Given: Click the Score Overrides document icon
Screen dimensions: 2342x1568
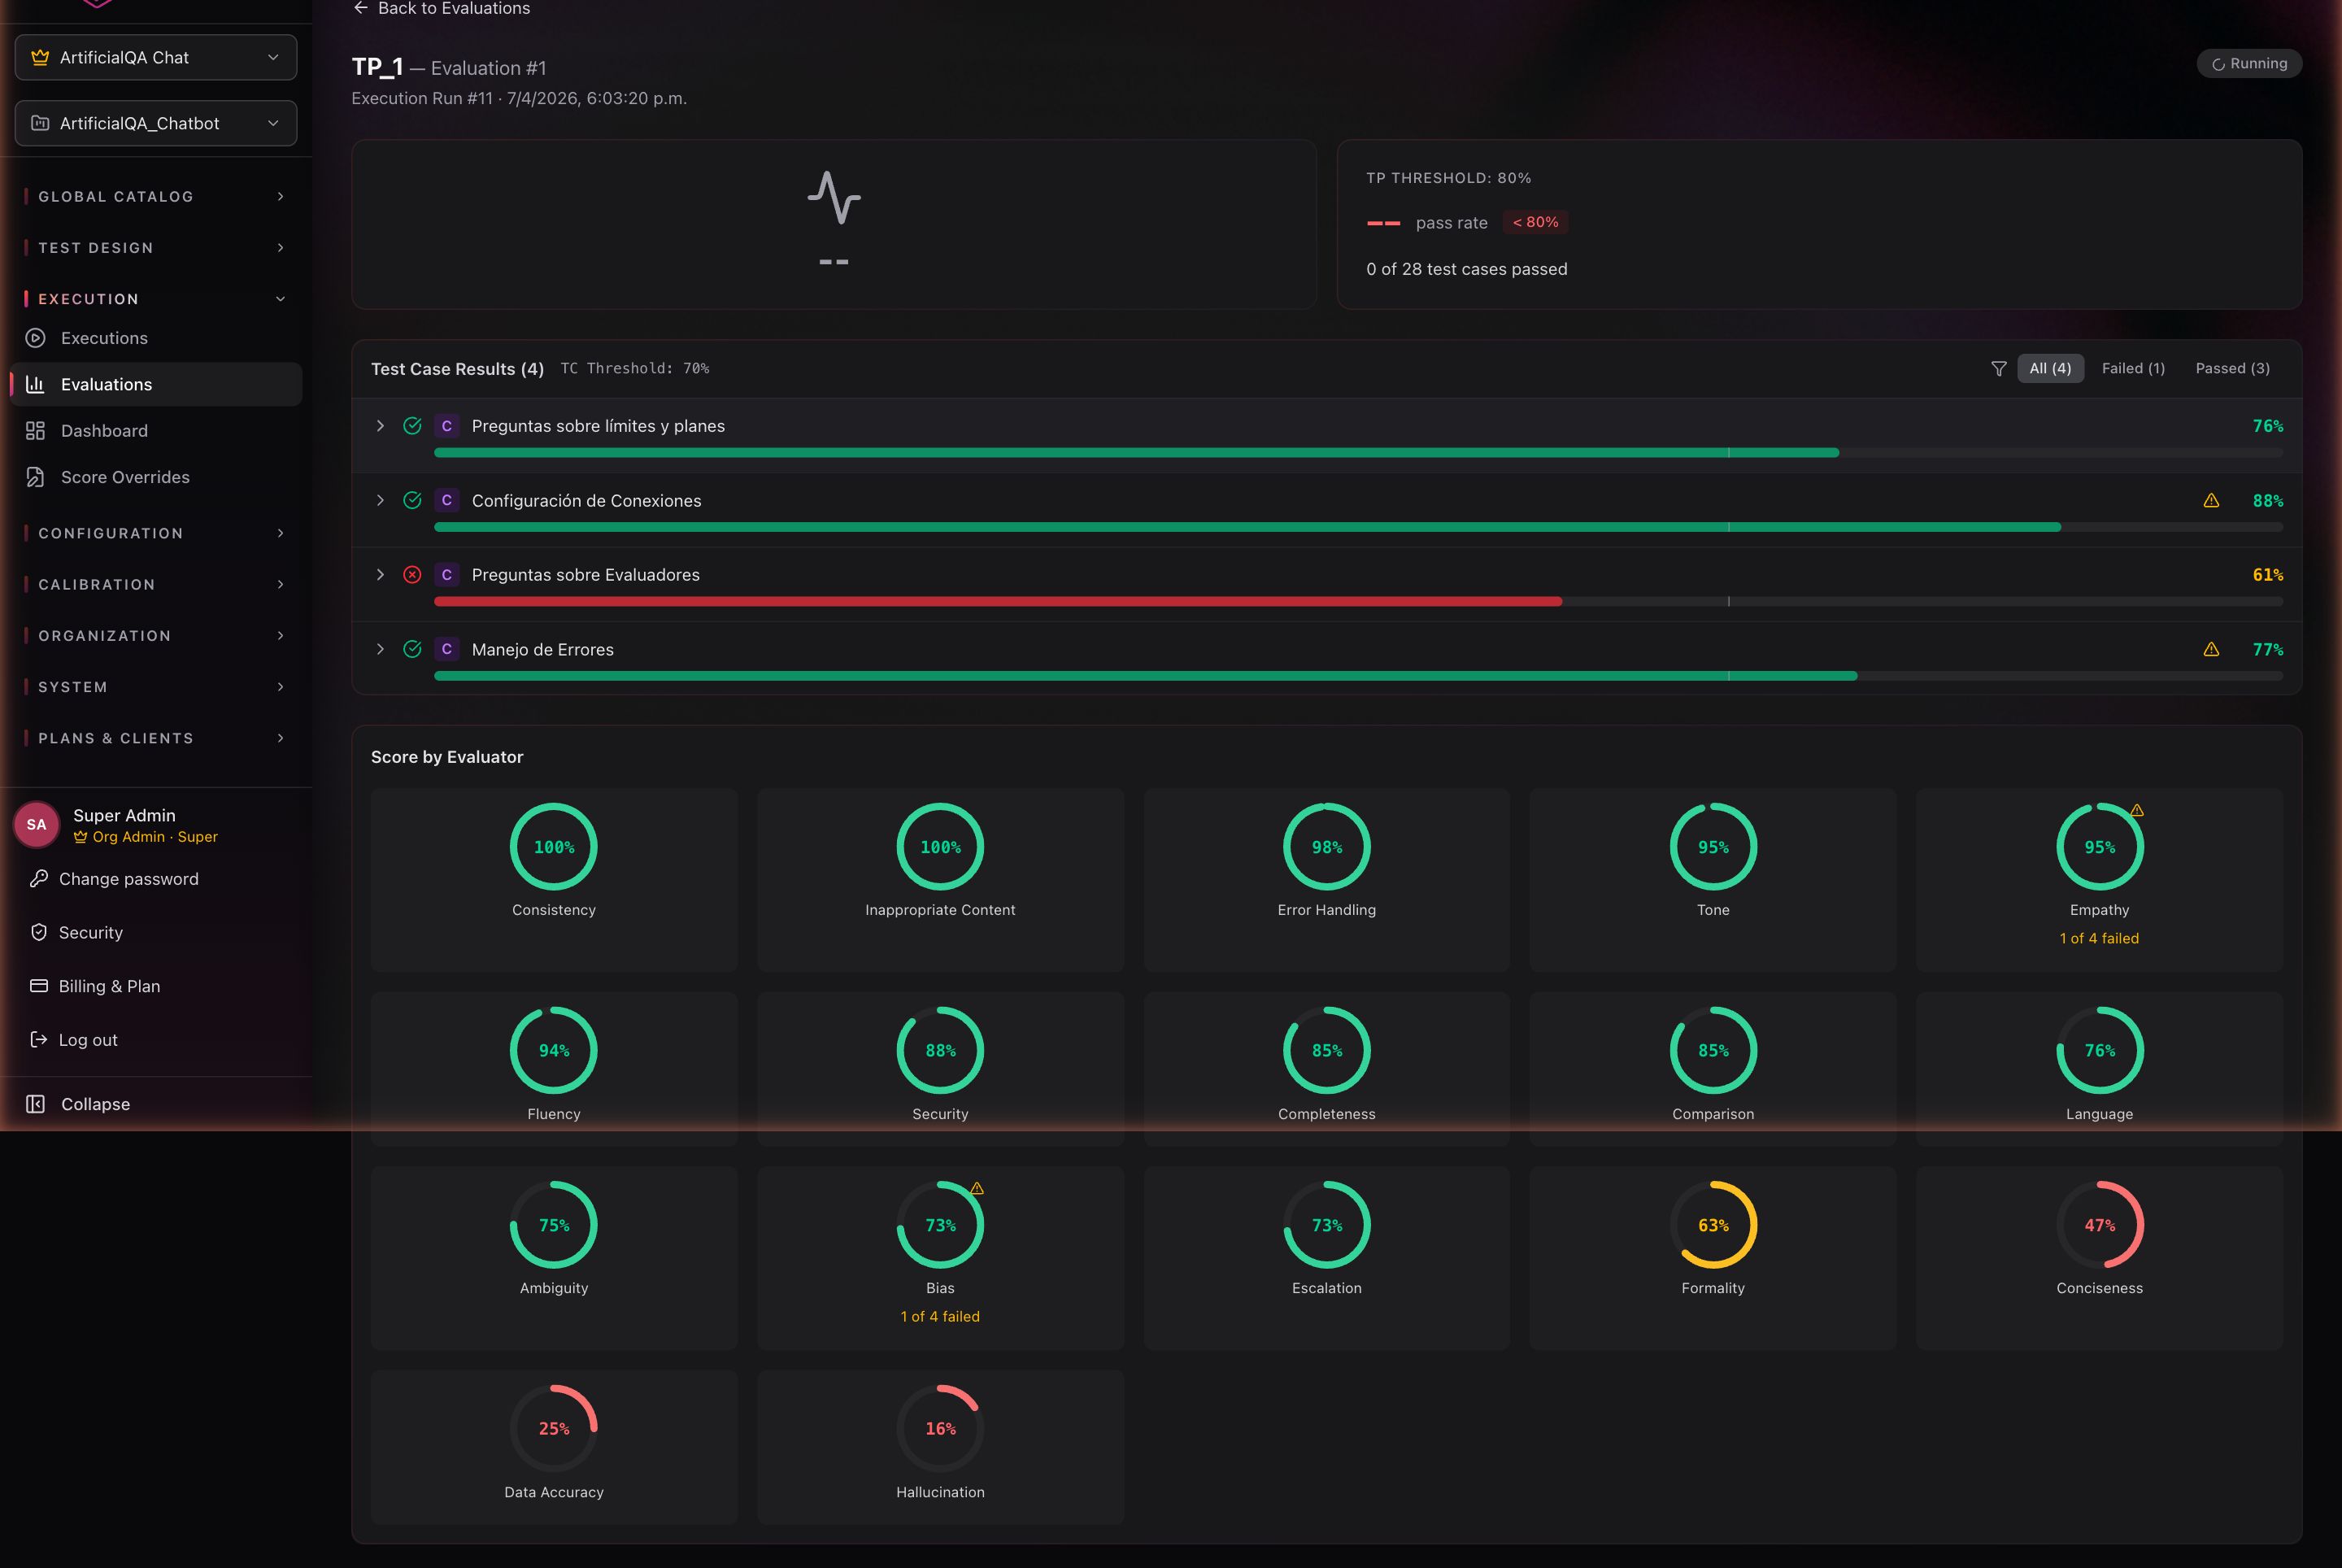Looking at the screenshot, I should 35,477.
